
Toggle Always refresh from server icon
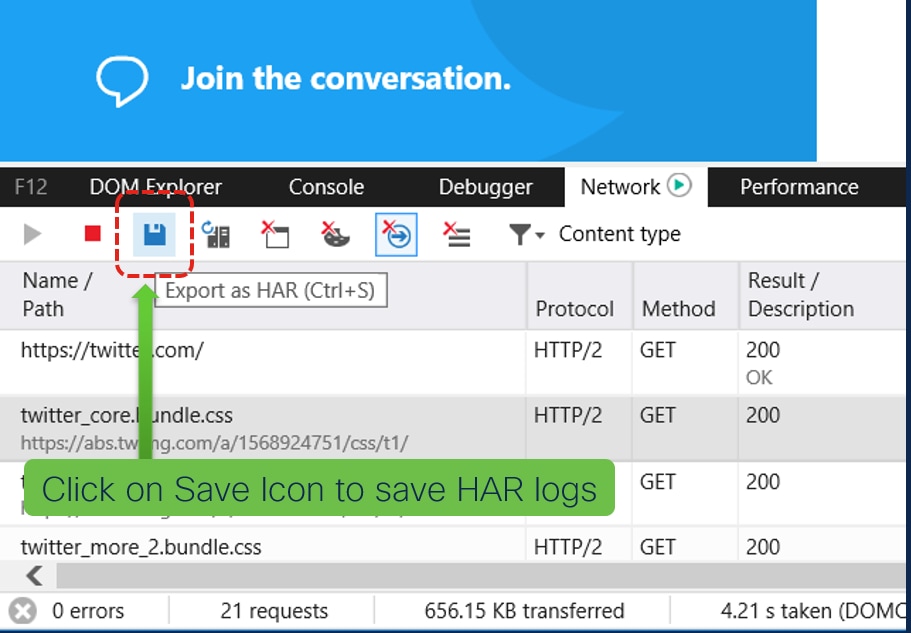click(216, 235)
